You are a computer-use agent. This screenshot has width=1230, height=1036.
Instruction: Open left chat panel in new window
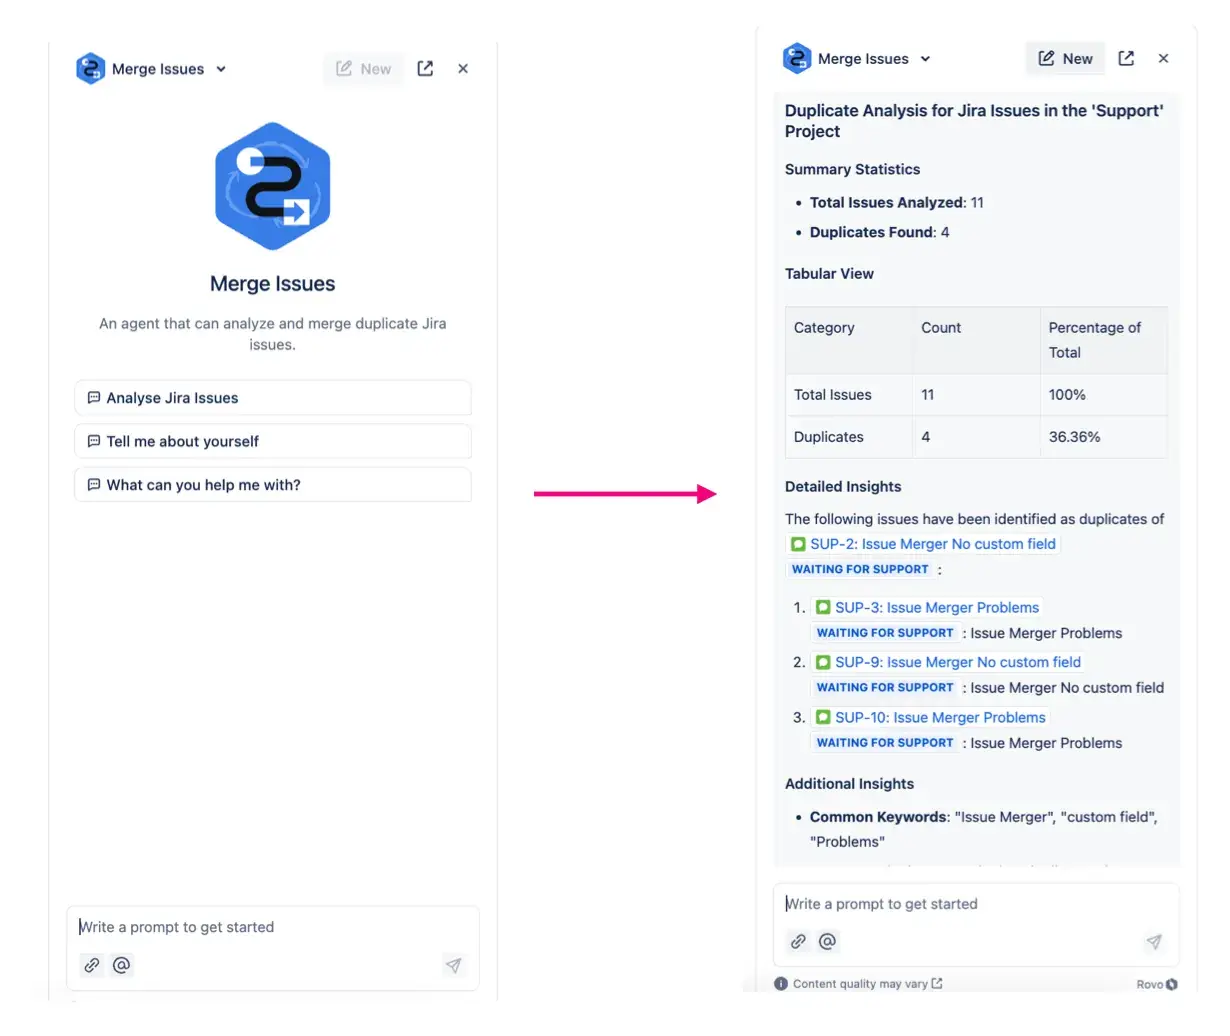425,68
